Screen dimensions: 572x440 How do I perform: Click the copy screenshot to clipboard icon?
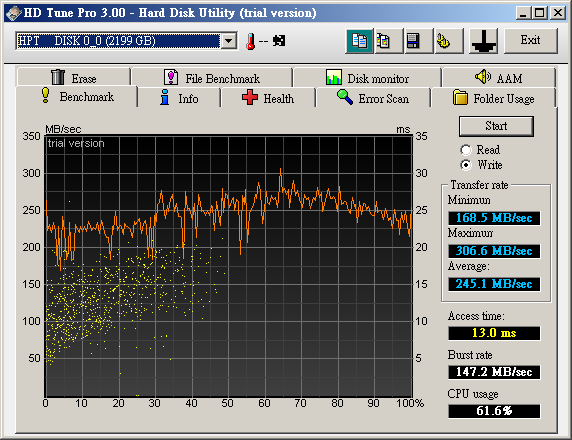click(389, 41)
